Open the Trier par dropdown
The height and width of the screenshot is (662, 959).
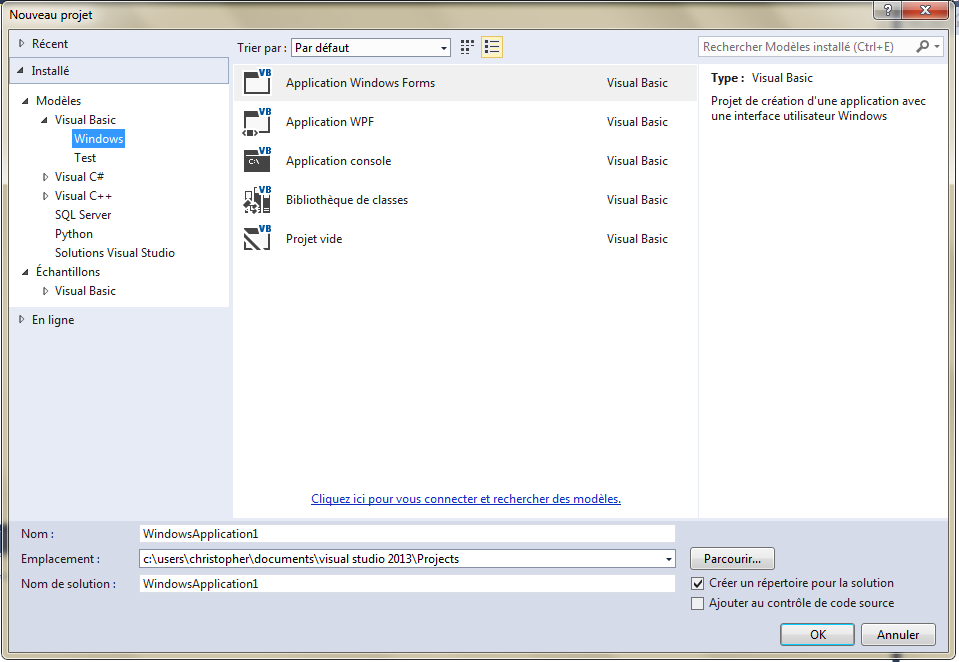371,48
